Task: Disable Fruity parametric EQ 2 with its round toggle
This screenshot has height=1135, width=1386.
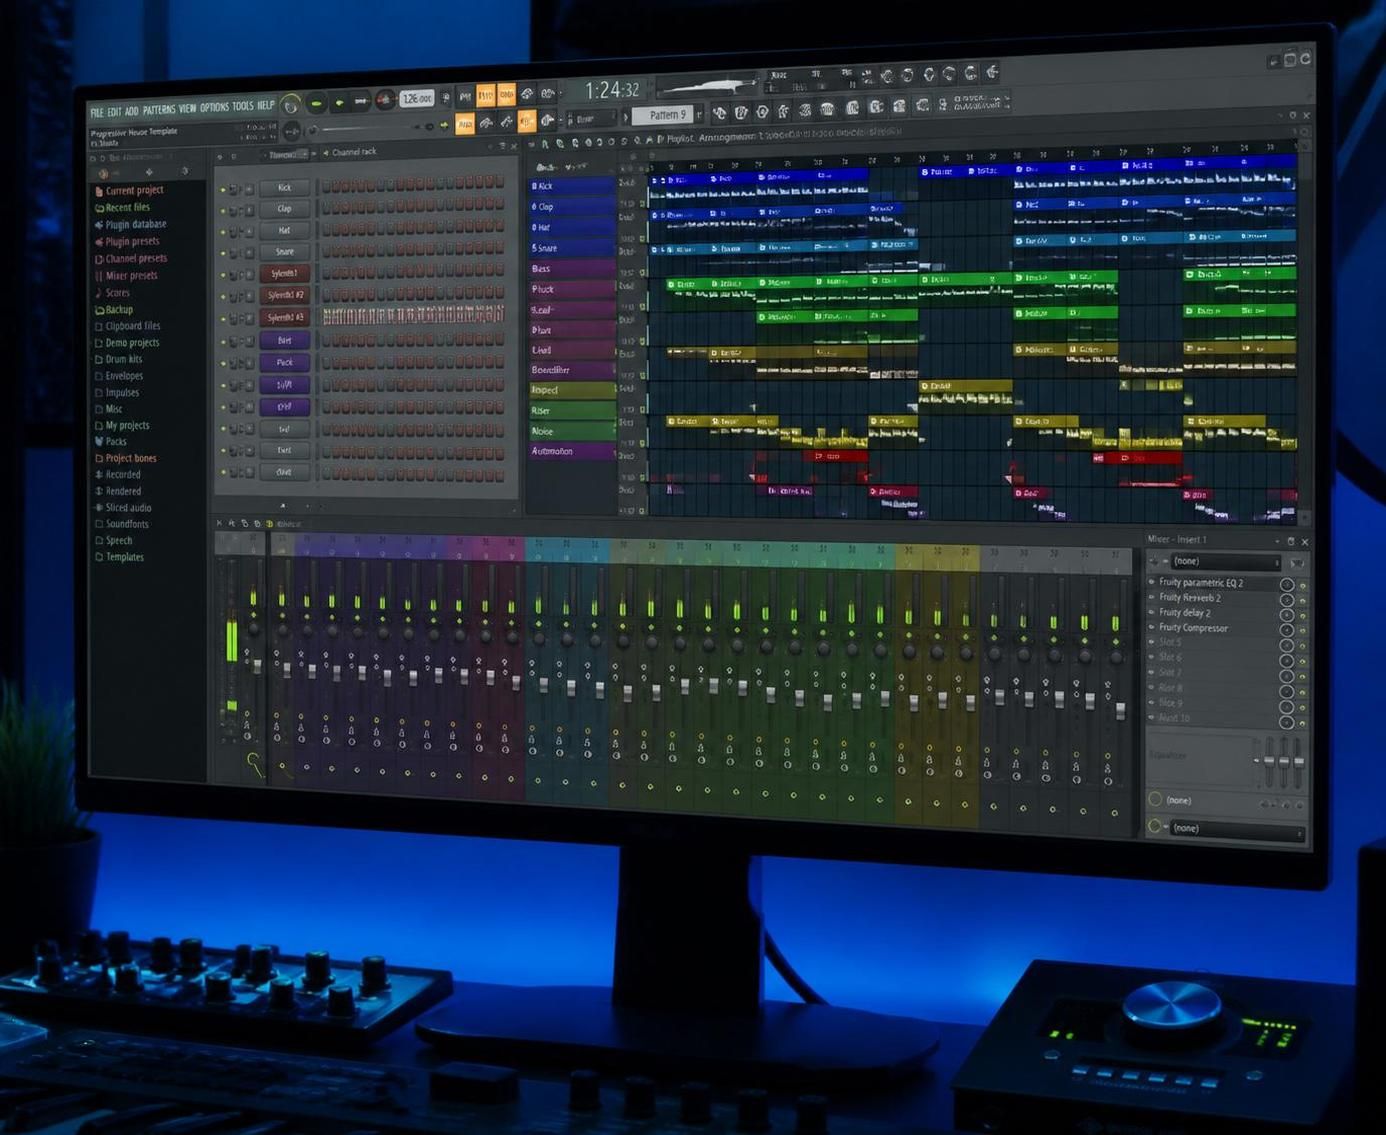Action: pyautogui.click(x=1287, y=585)
